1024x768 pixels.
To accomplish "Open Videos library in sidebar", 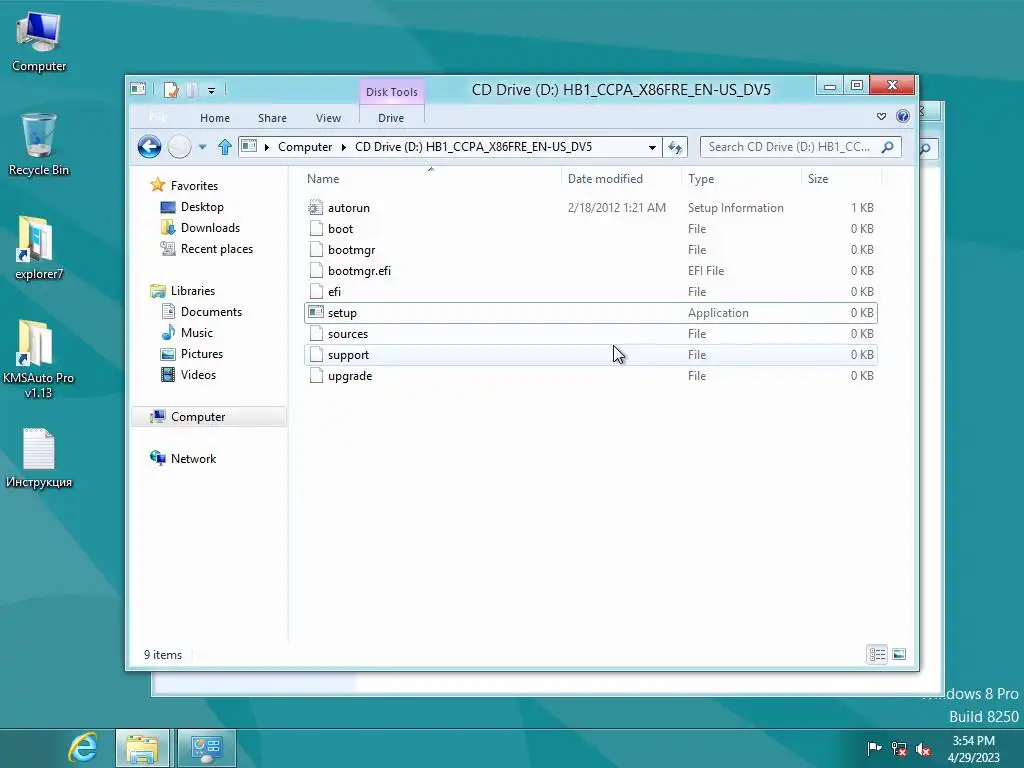I will (198, 375).
